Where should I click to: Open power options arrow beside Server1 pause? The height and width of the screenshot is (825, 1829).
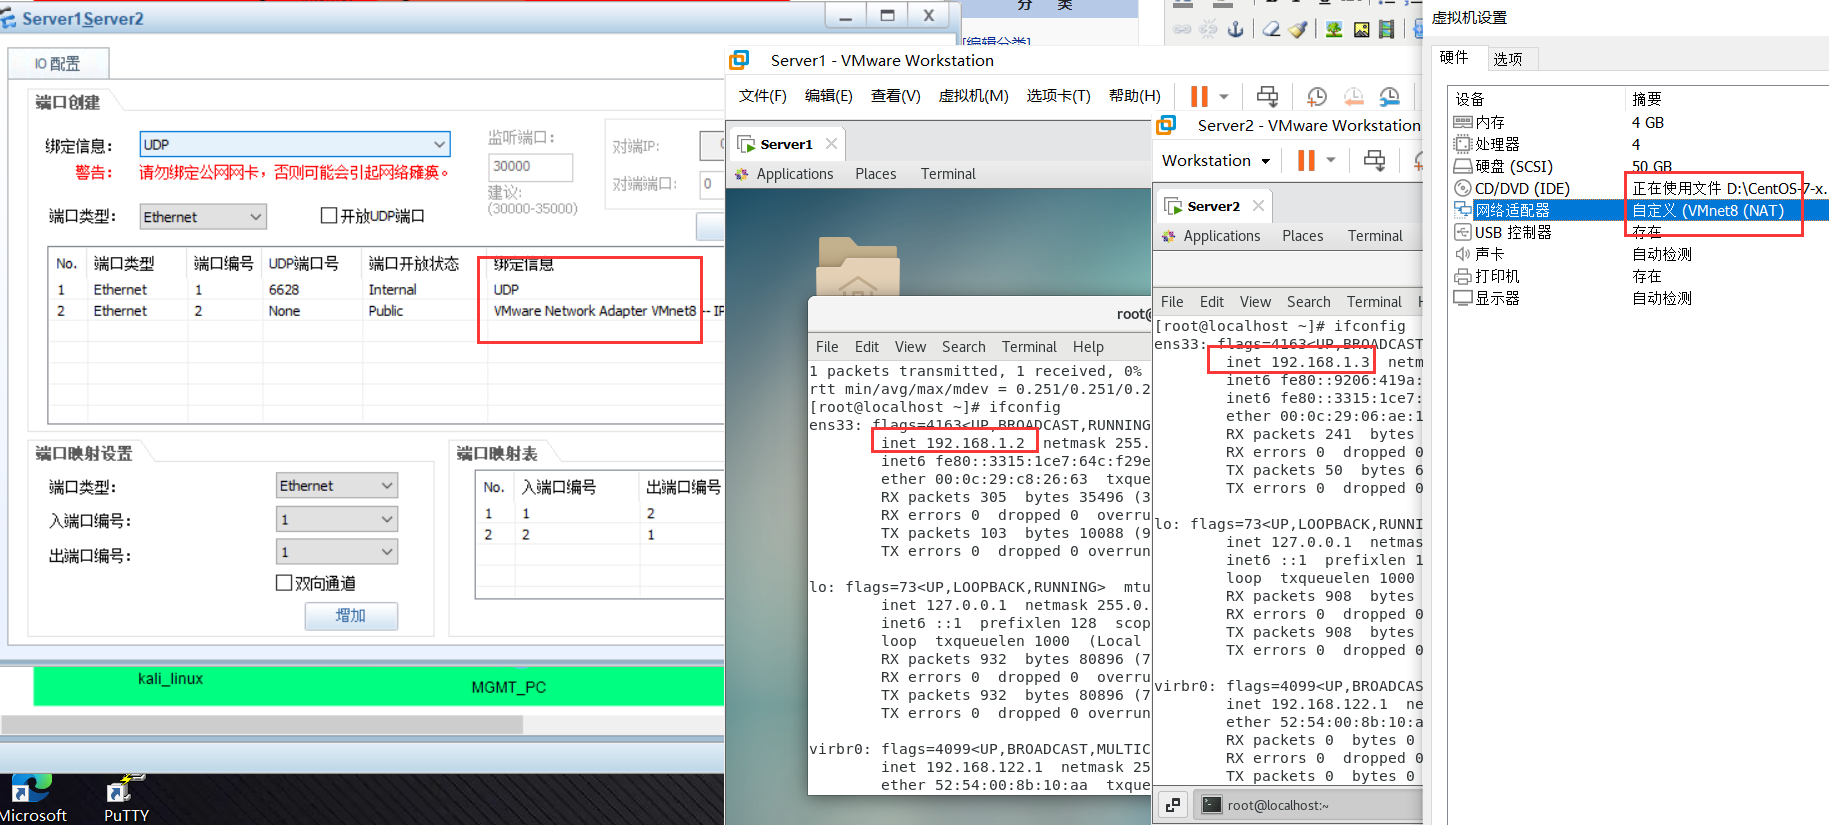pyautogui.click(x=1224, y=97)
